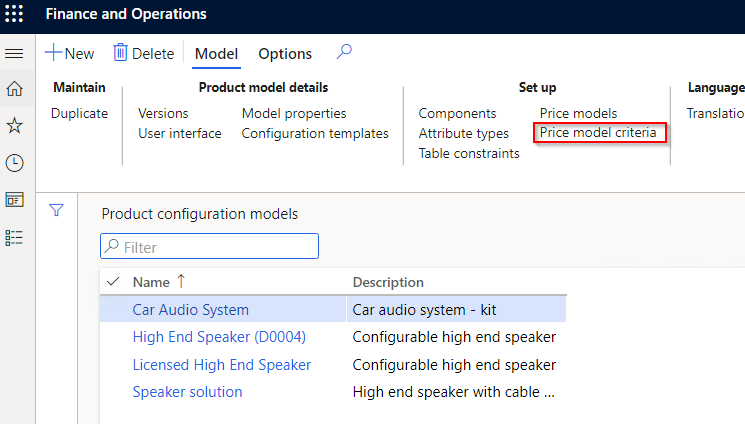Image resolution: width=745 pixels, height=425 pixels.
Task: Switch to the Options tab
Action: click(x=285, y=54)
